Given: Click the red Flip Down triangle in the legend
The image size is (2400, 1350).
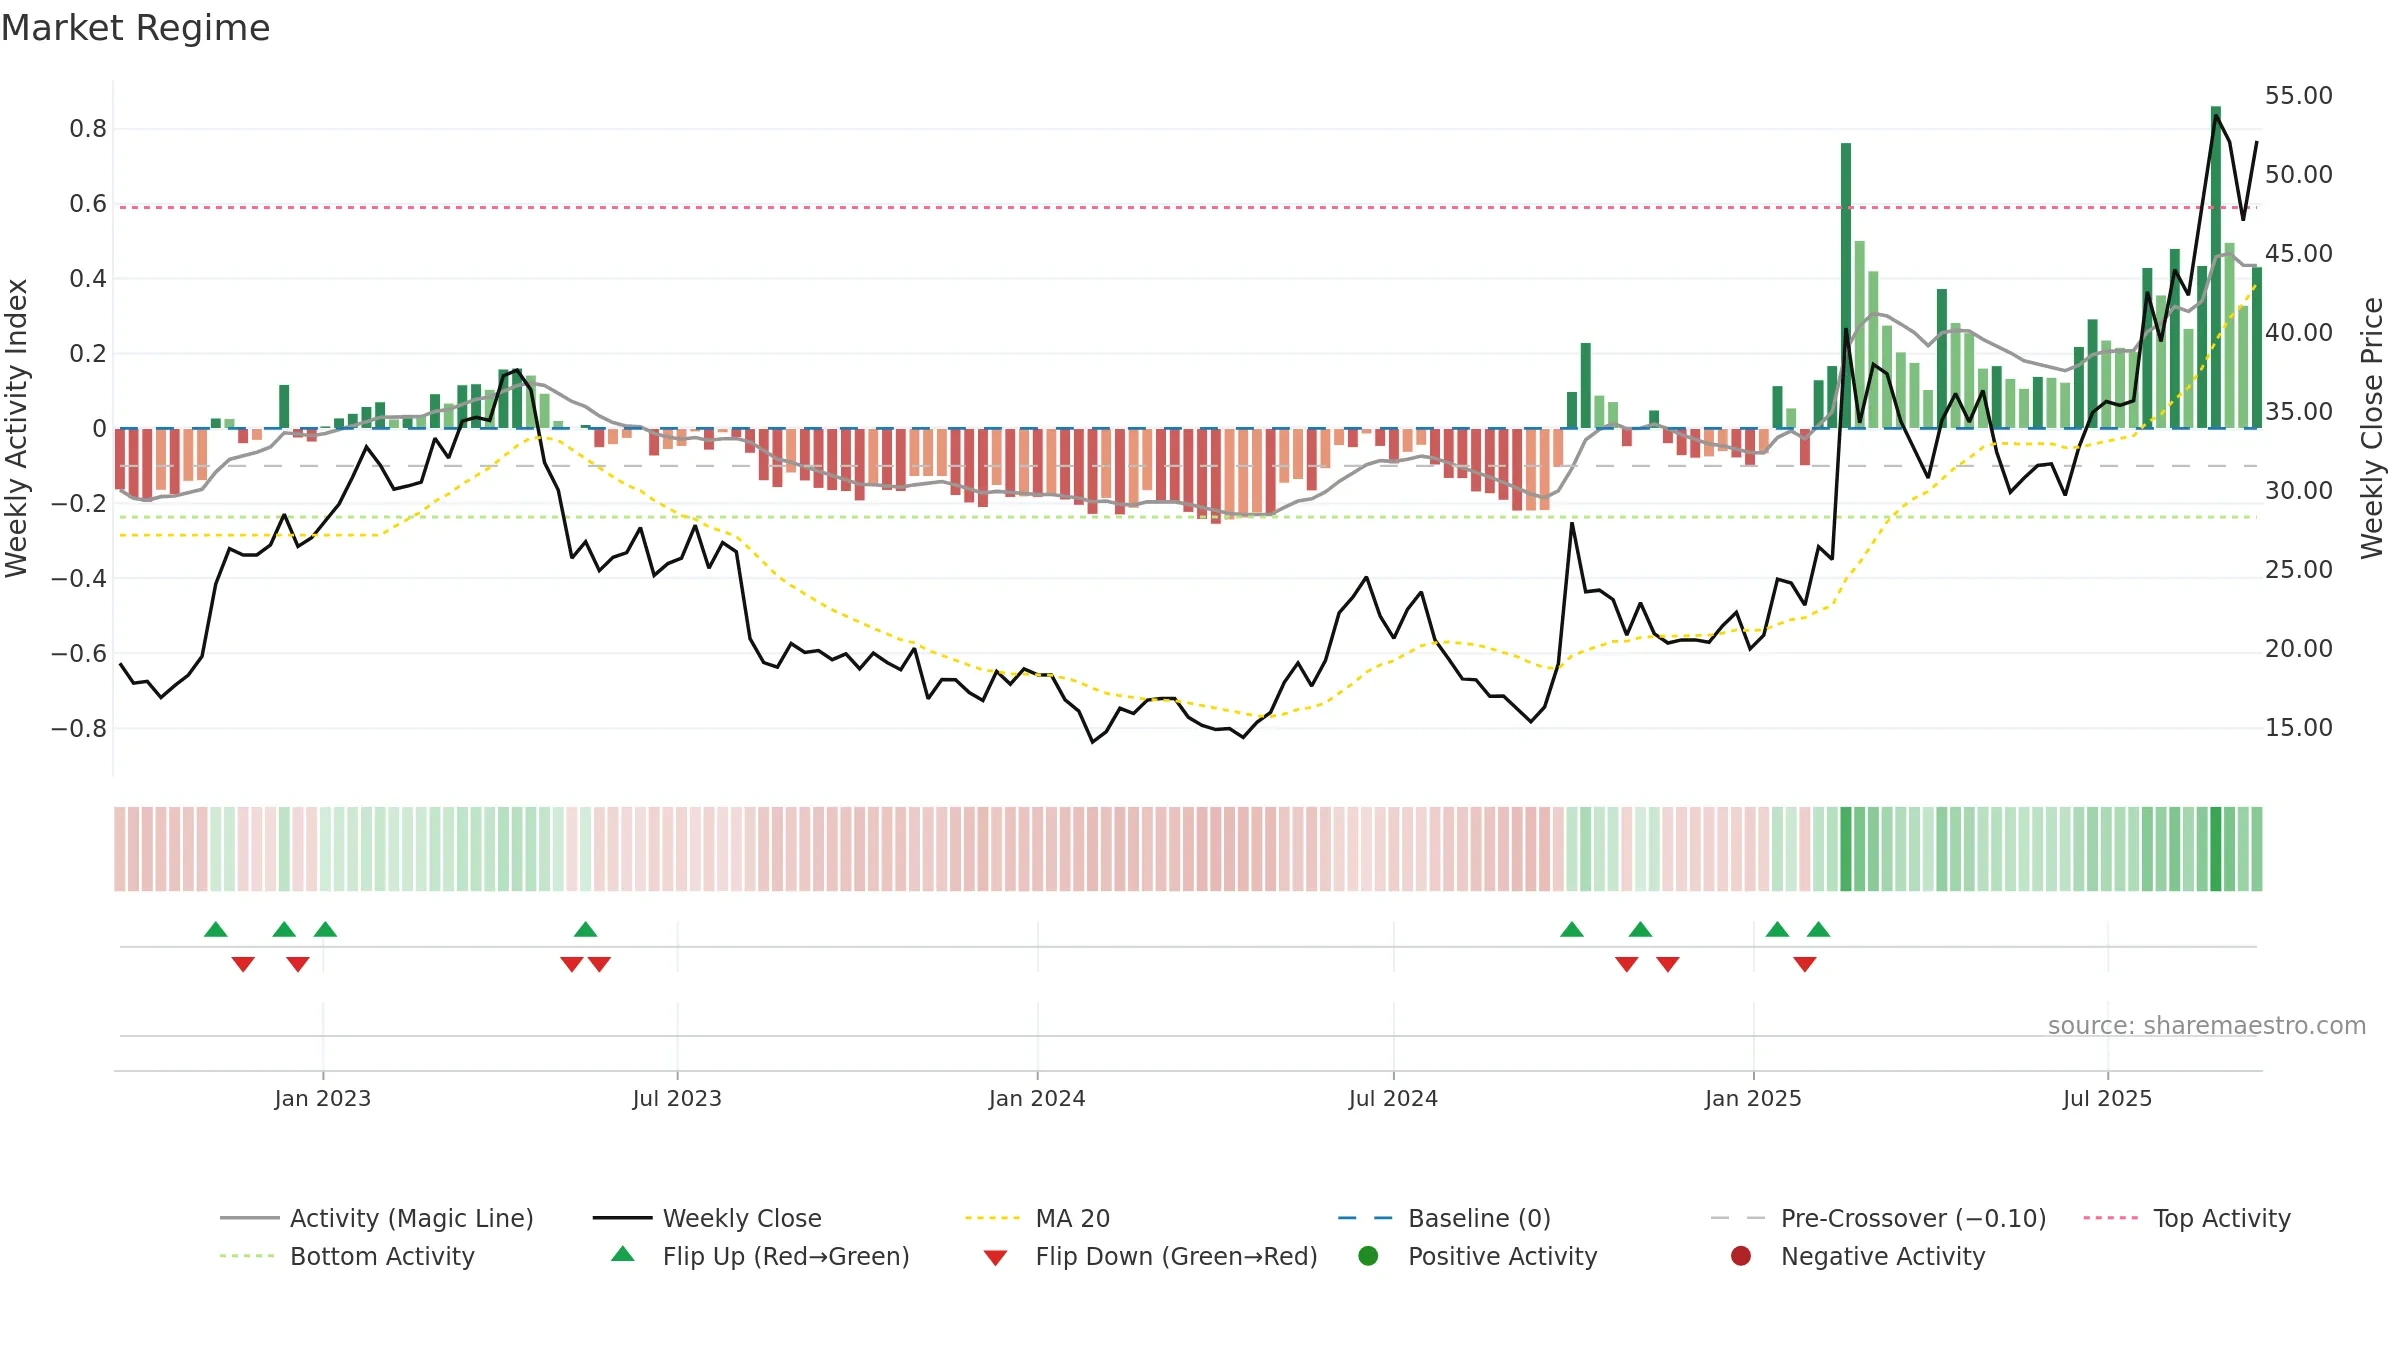Looking at the screenshot, I should (x=995, y=1258).
